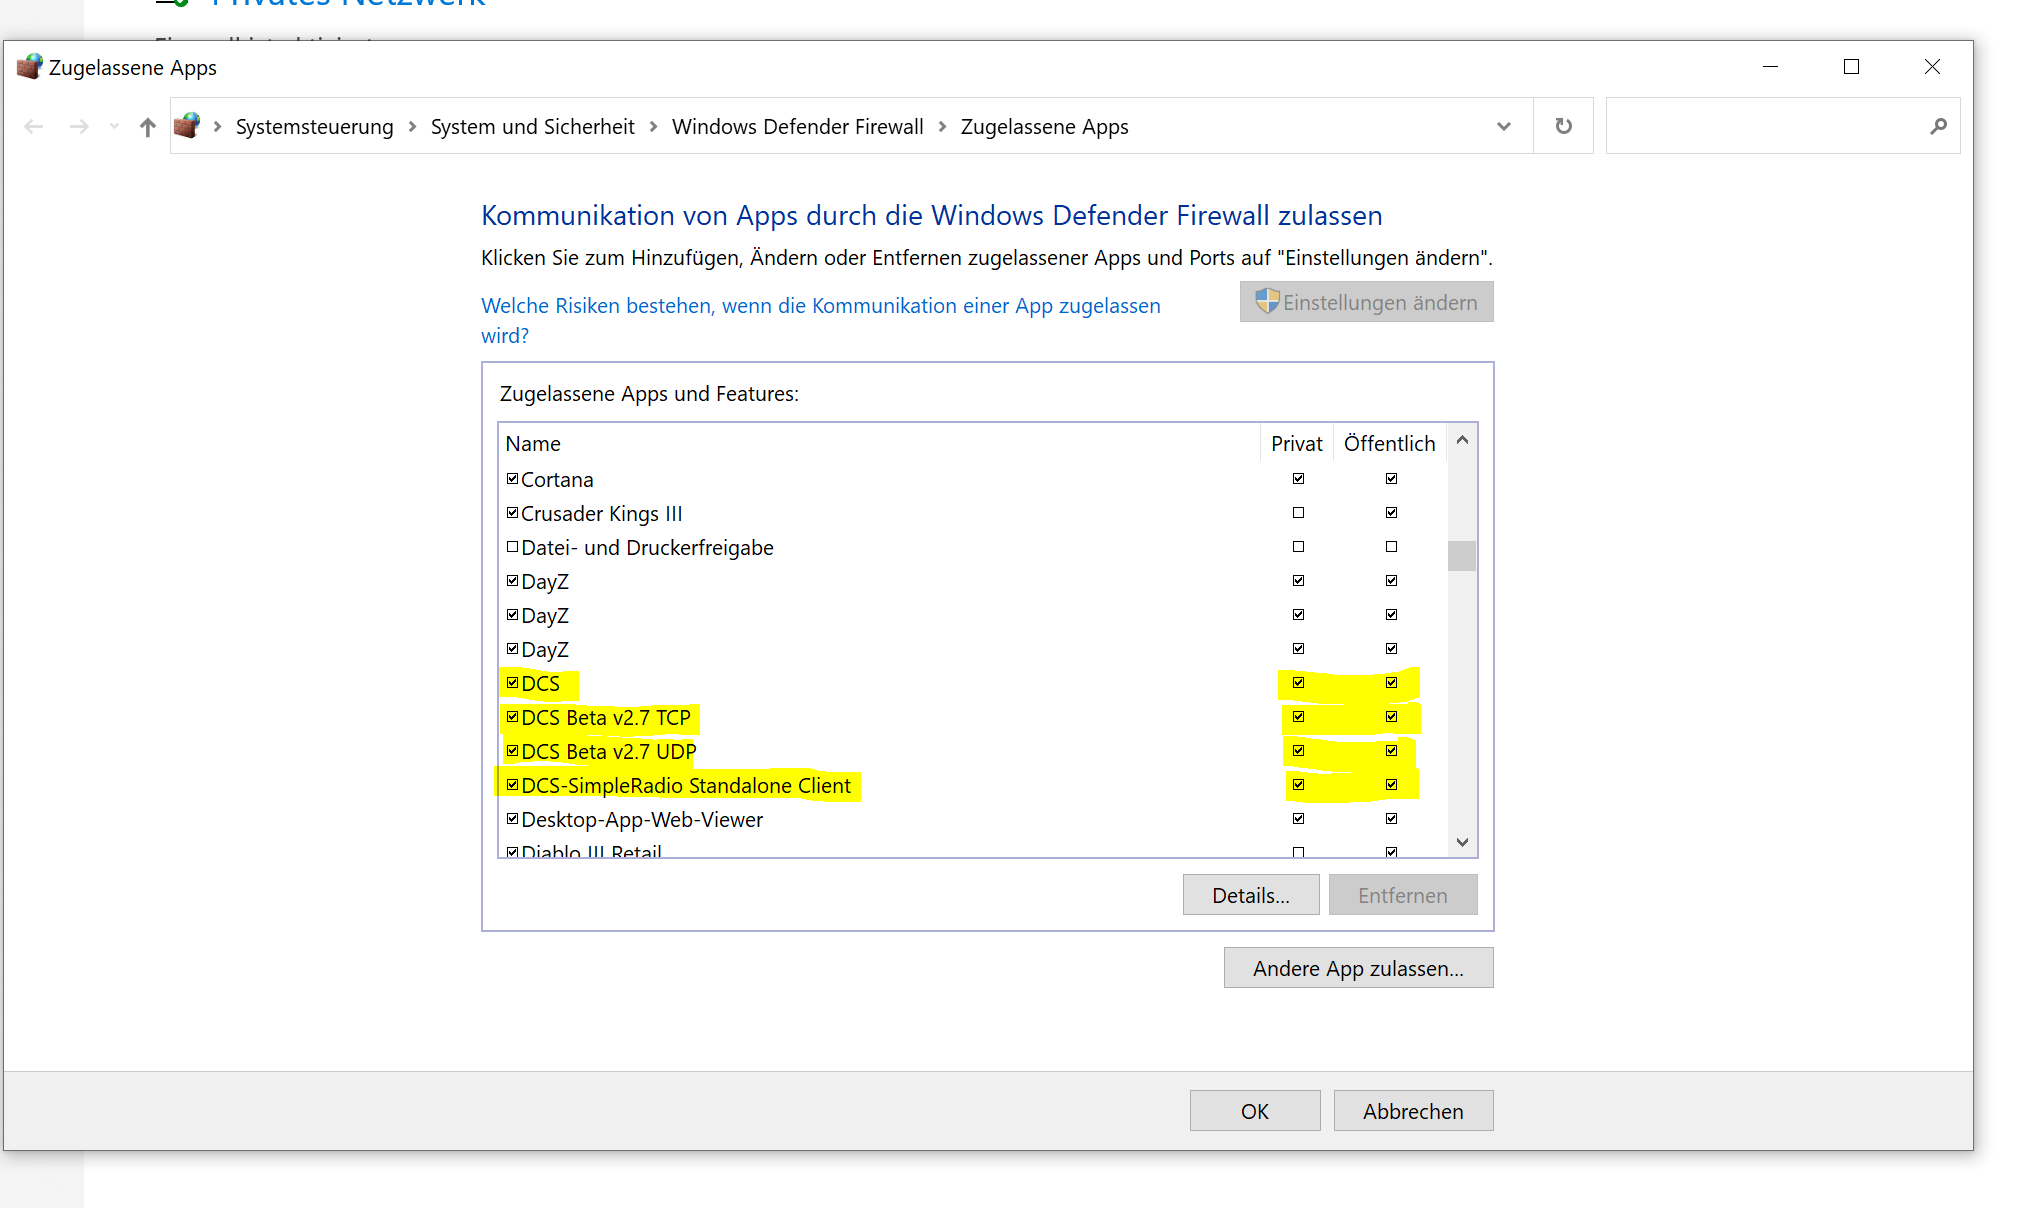Close the Zugelassene Apps window
The width and height of the screenshot is (2025, 1208).
coord(1932,67)
